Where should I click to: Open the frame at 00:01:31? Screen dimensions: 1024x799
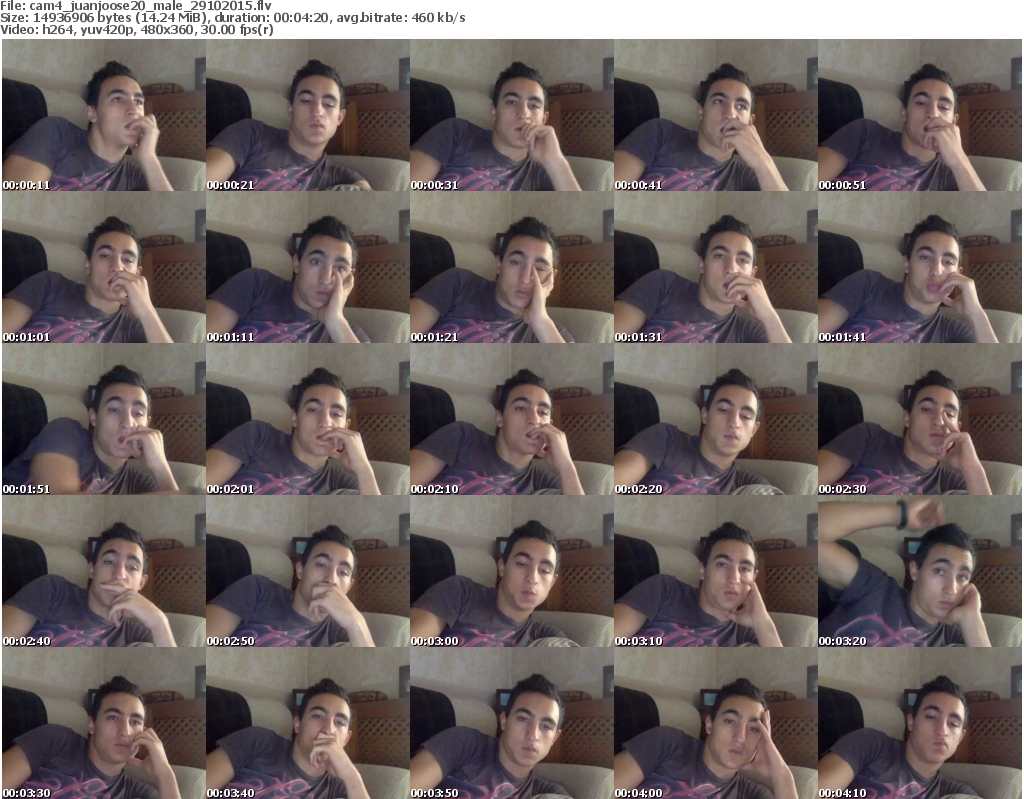tap(716, 267)
